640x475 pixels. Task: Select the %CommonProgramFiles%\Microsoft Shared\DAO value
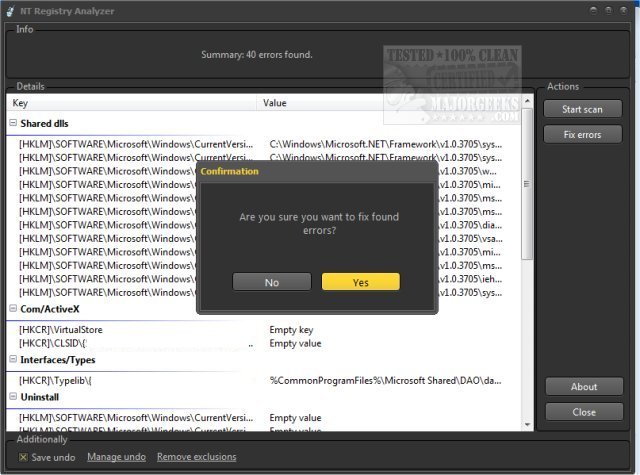pyautogui.click(x=385, y=380)
